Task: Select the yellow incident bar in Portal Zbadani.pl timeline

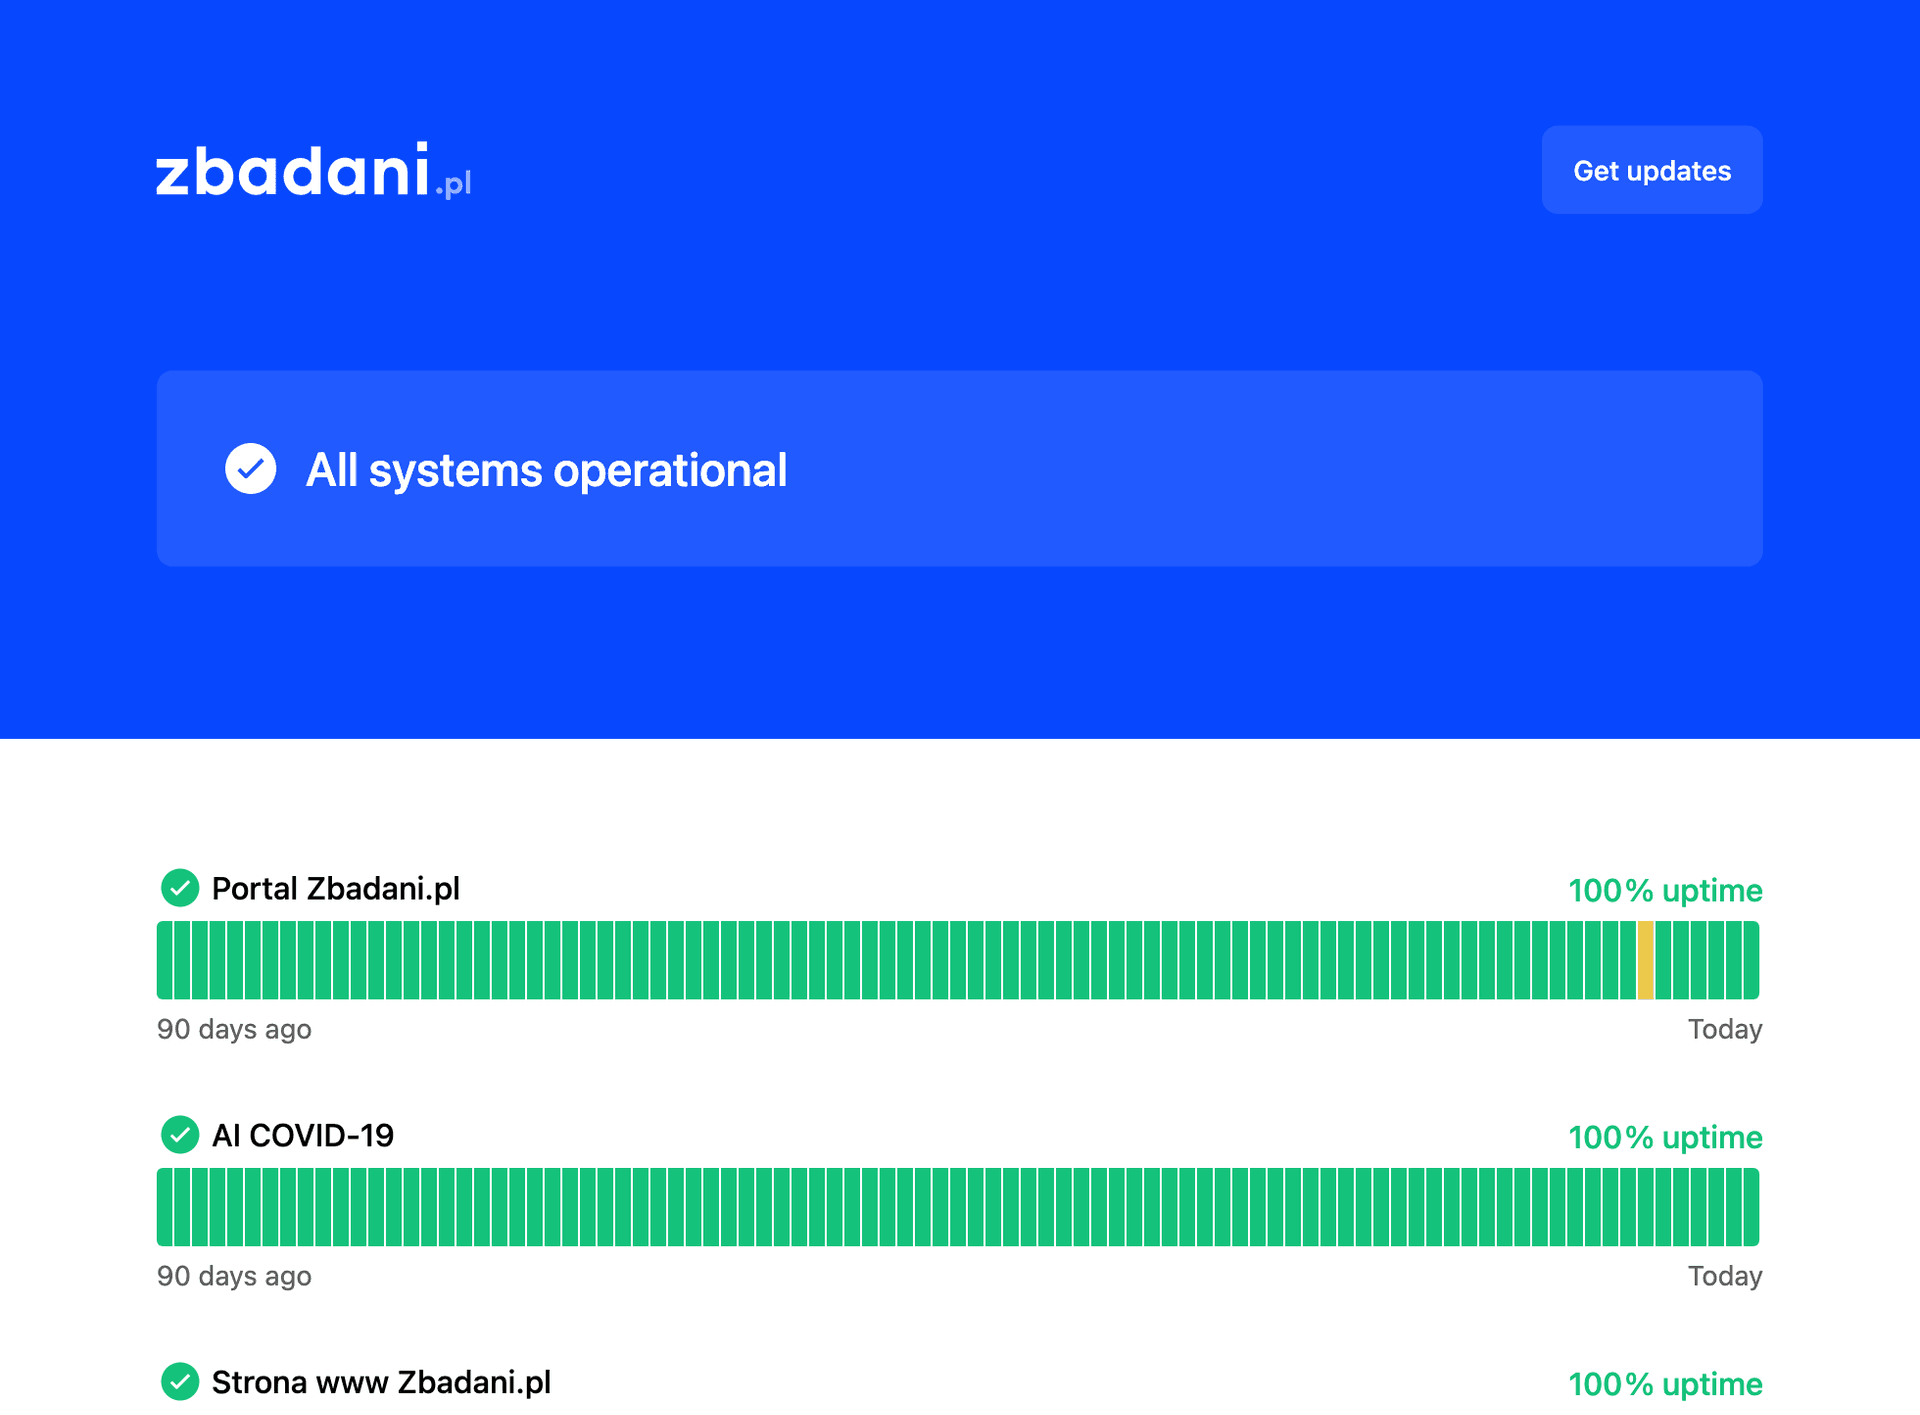Action: pyautogui.click(x=1646, y=961)
